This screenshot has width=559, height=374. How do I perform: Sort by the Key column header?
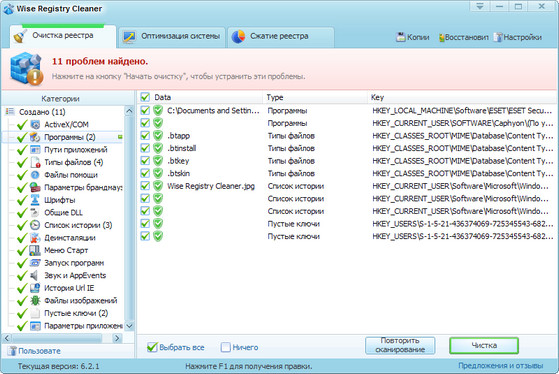pos(462,97)
